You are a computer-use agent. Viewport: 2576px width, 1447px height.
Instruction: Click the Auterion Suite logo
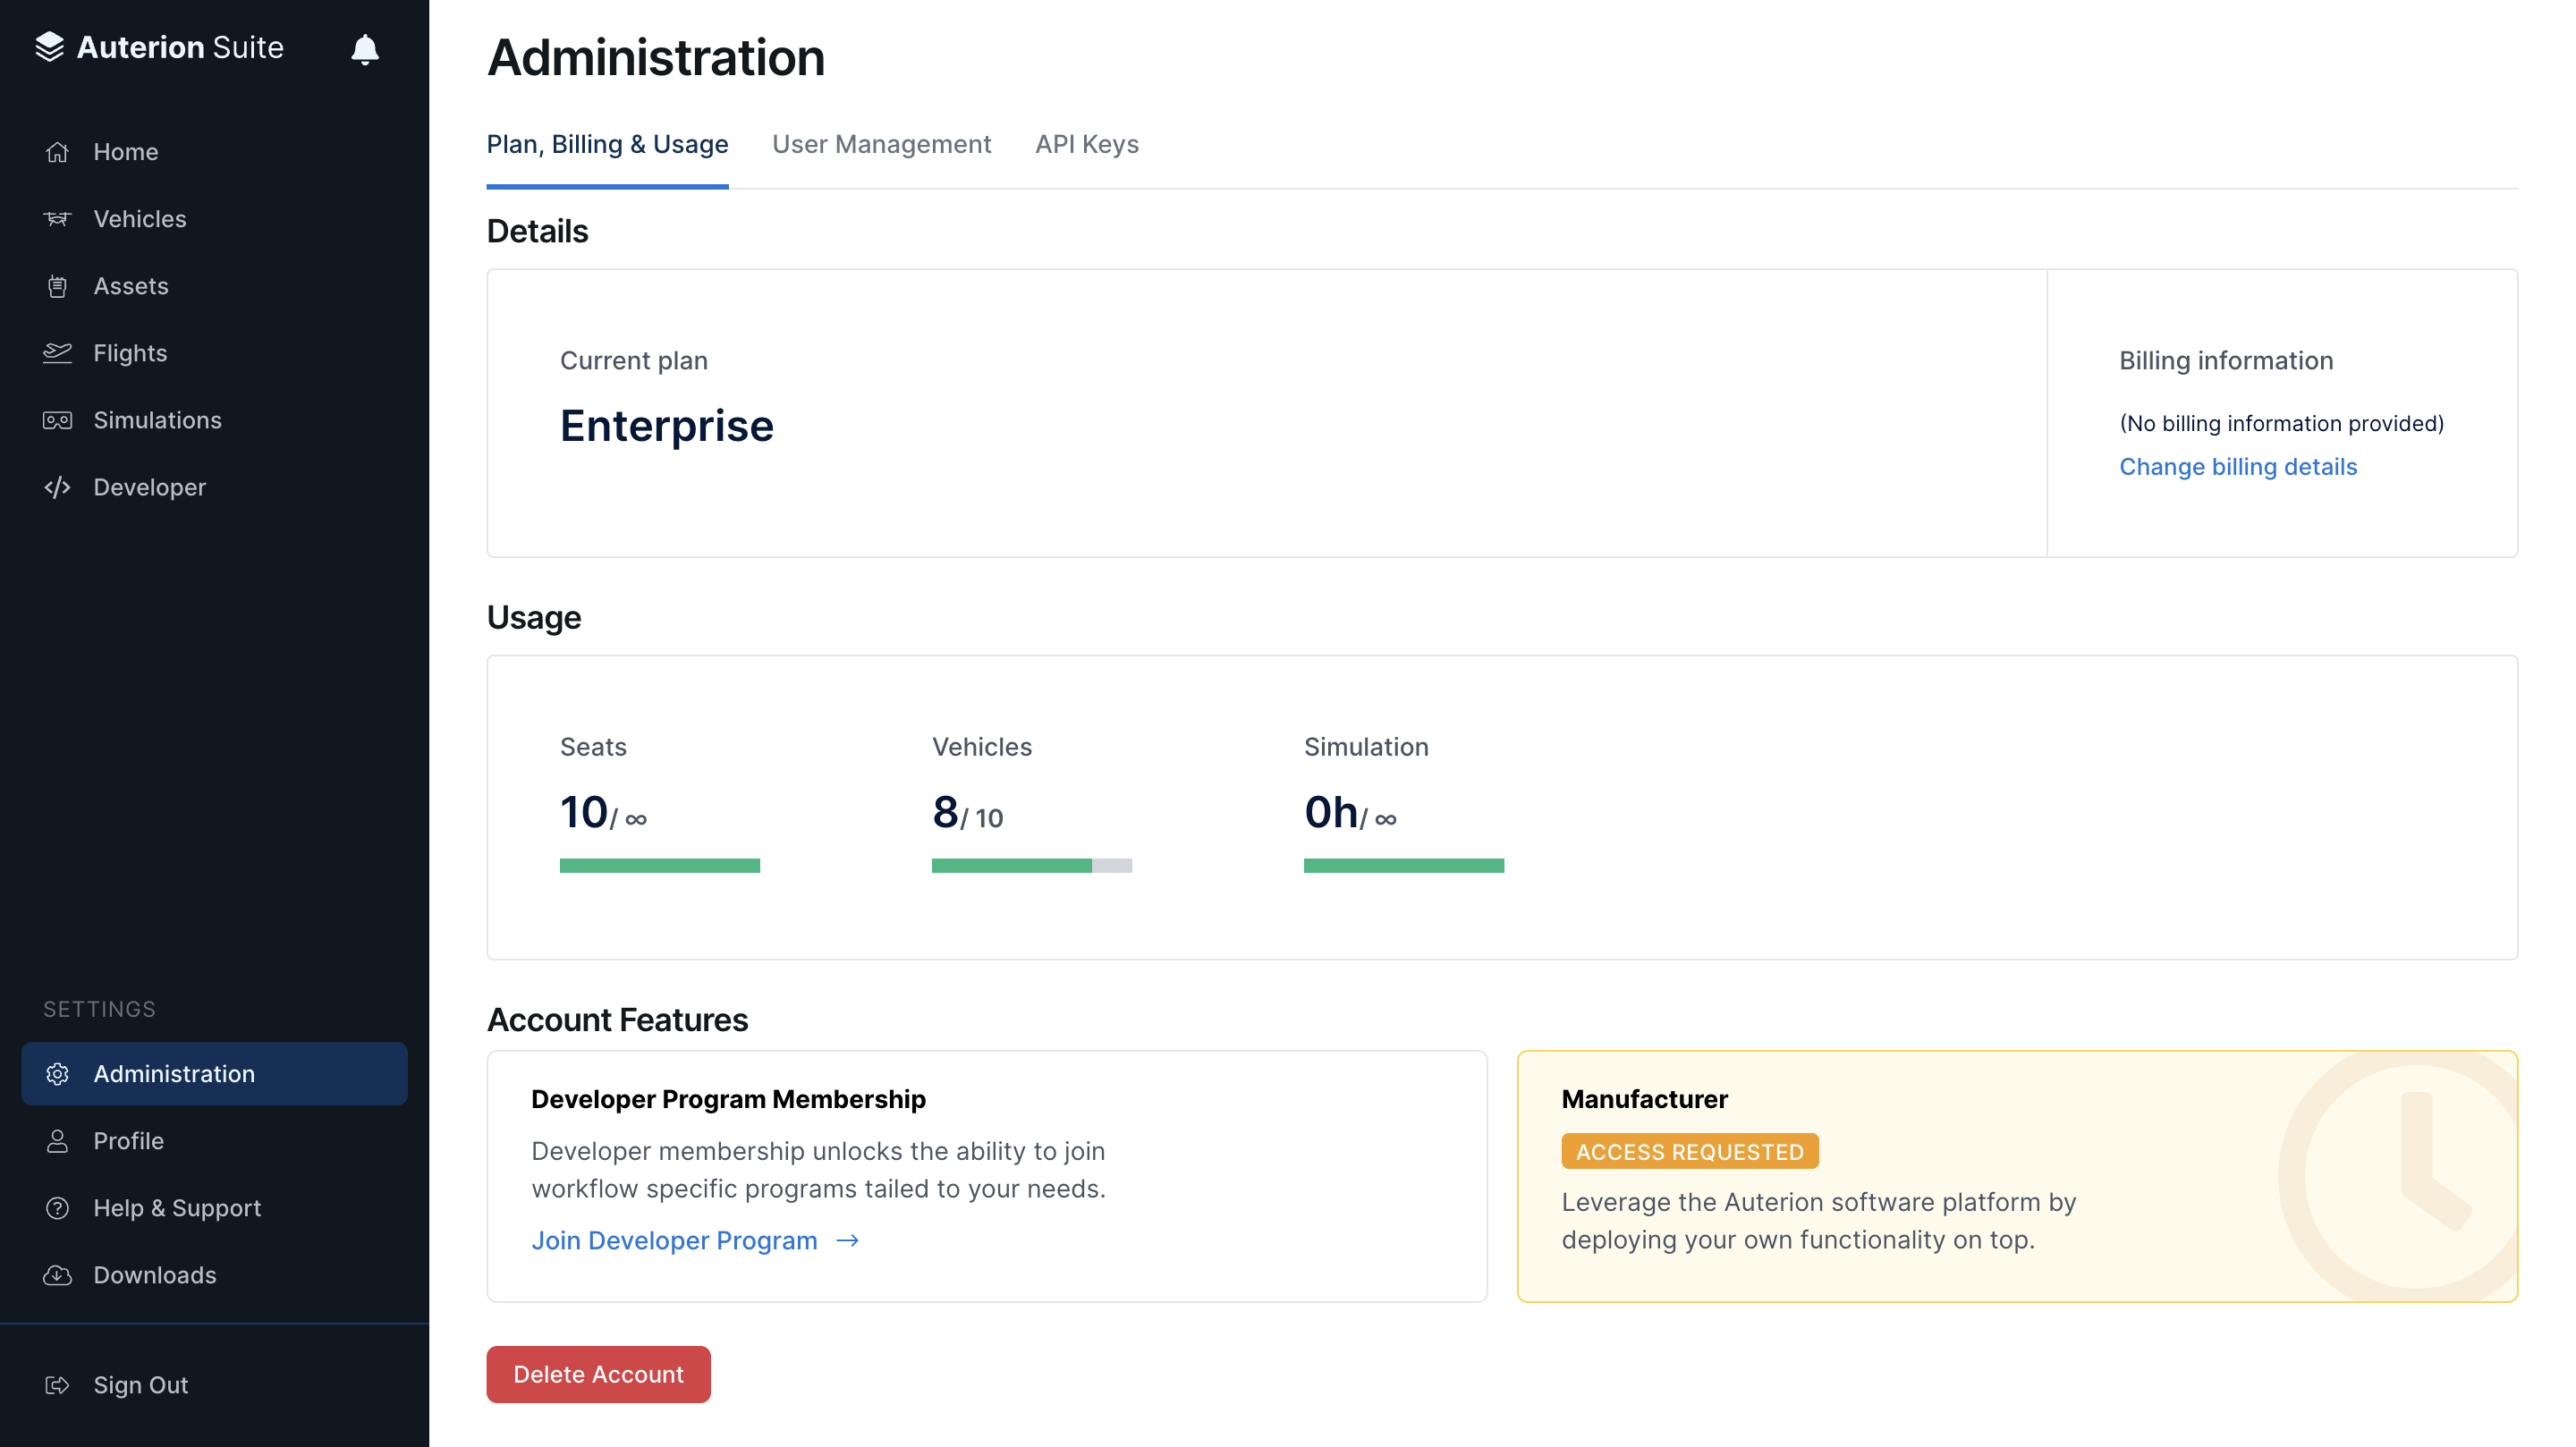(x=160, y=47)
